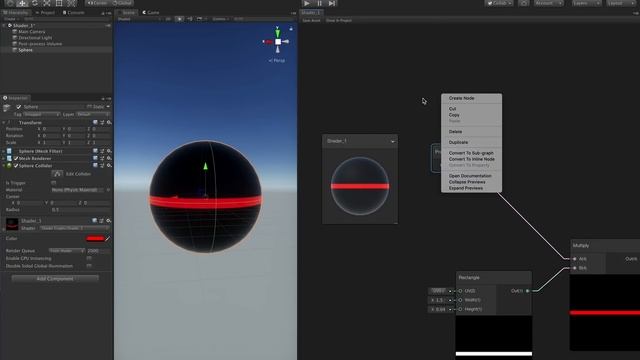Open Transform help reference icon

(x=95, y=122)
